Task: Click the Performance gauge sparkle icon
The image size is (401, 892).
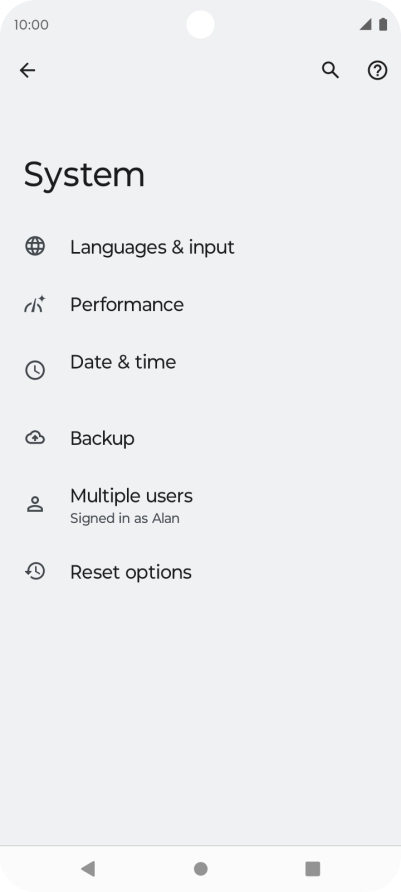Action: [35, 304]
